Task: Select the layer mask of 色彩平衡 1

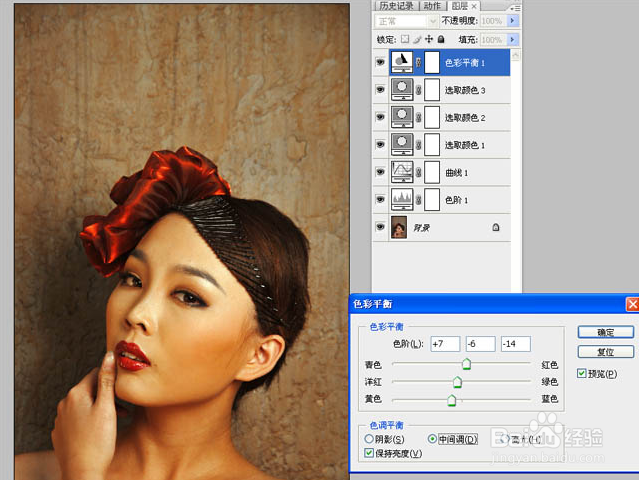Action: pos(432,62)
